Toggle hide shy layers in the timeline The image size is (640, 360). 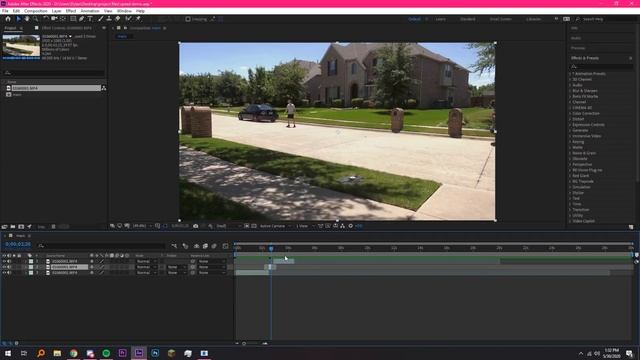coord(196,246)
